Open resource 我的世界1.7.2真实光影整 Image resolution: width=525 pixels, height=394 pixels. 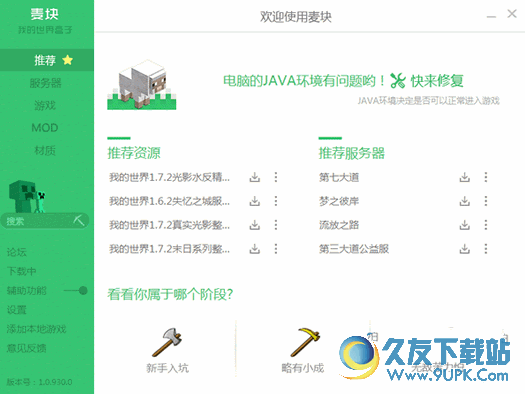(169, 225)
